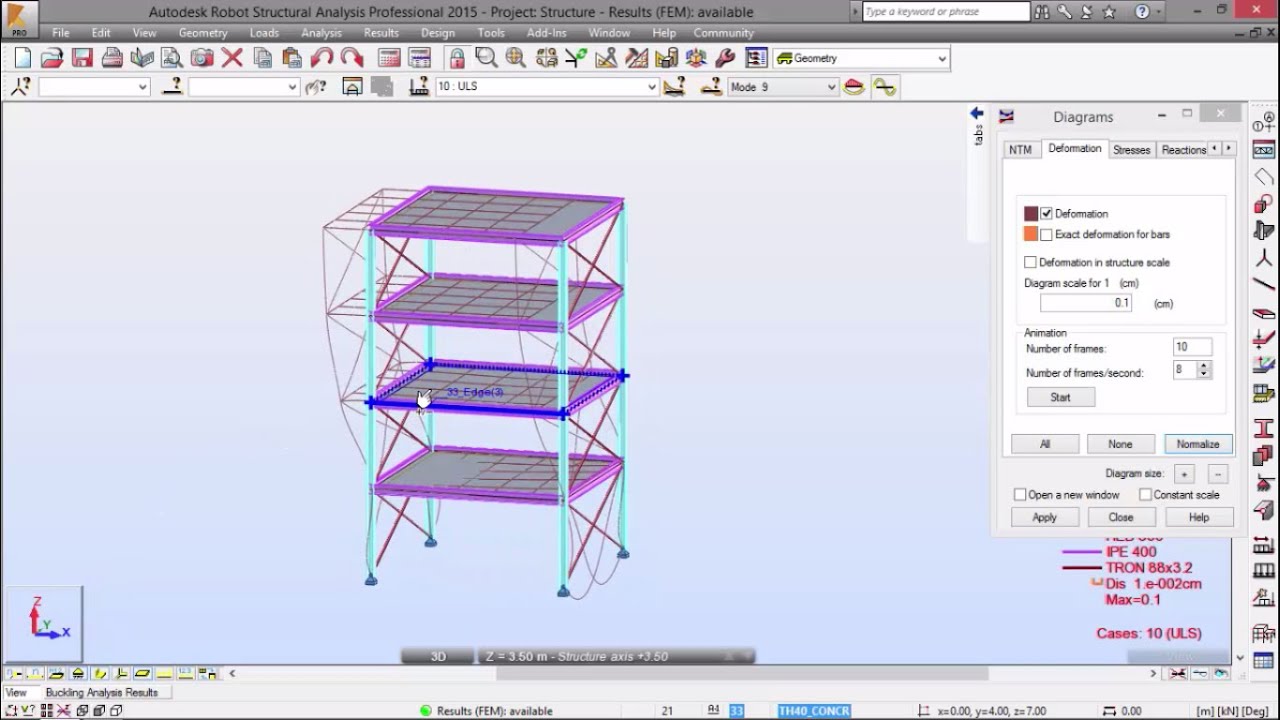The image size is (1280, 720).
Task: Save project using the floppy disk icon
Action: [82, 58]
